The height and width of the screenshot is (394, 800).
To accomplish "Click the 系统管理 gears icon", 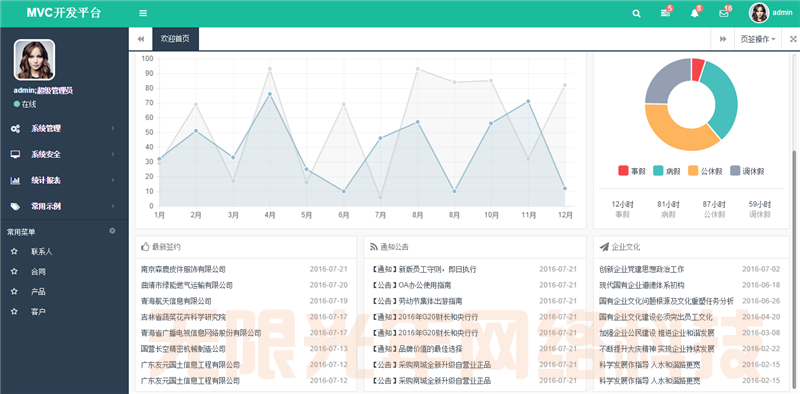I will pyautogui.click(x=15, y=129).
